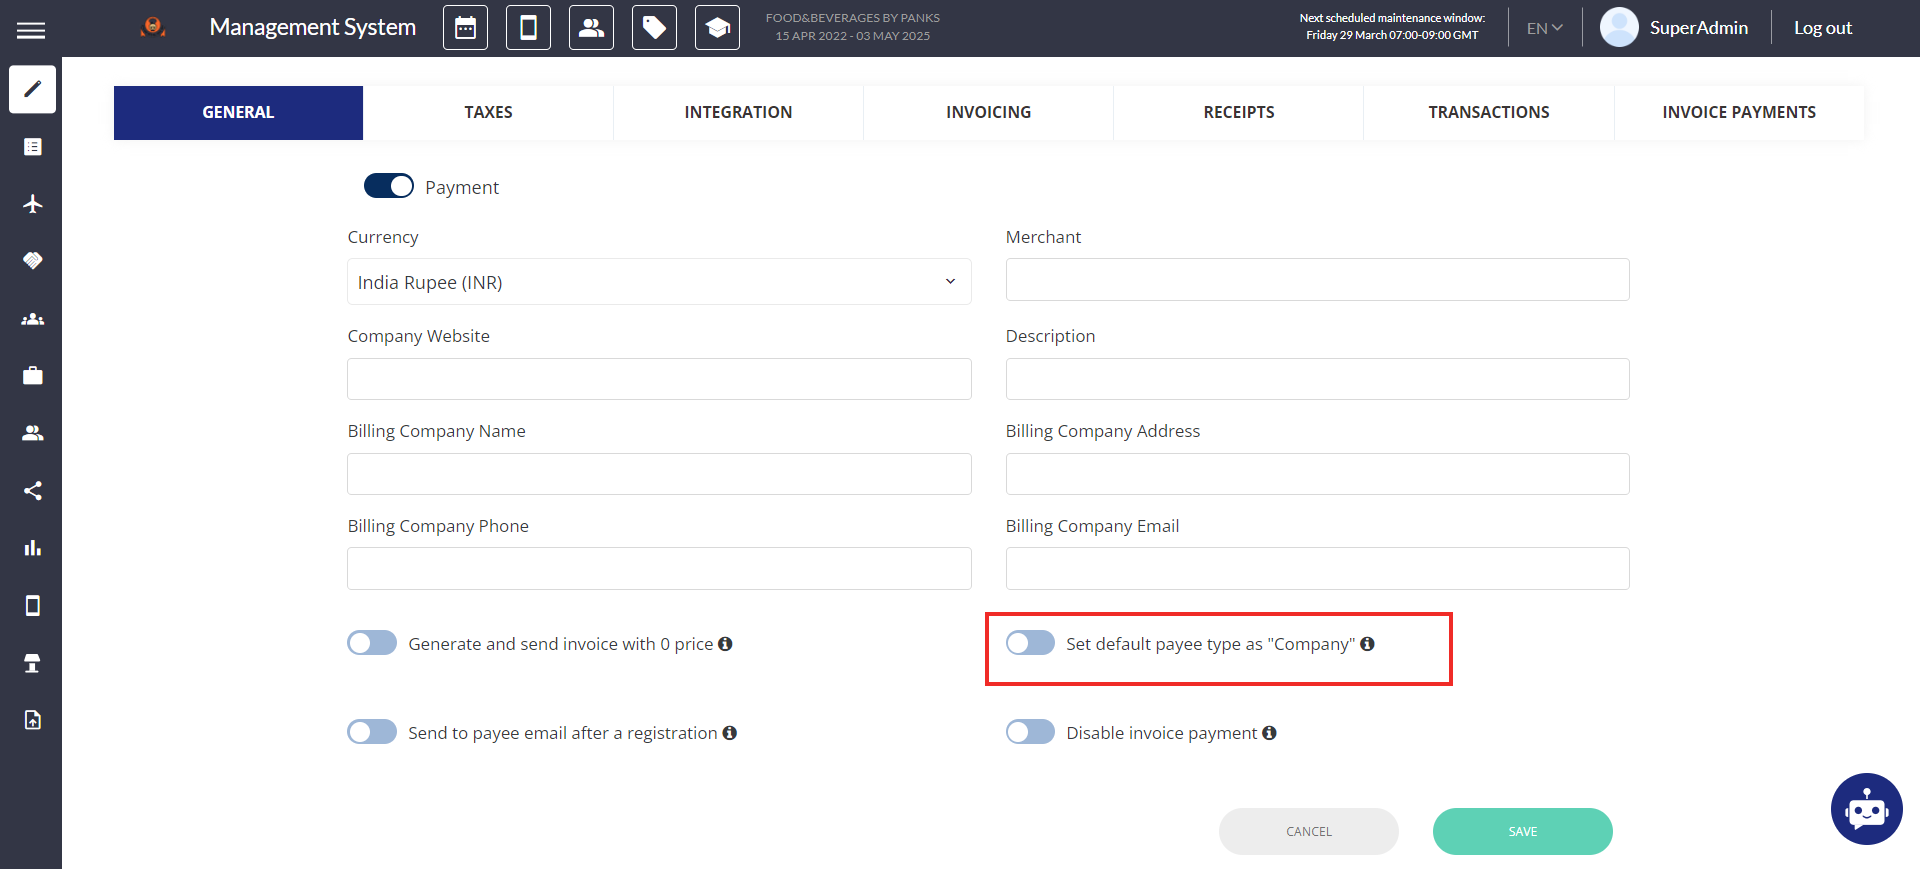Expand the Currency dropdown
Image resolution: width=1920 pixels, height=869 pixels.
point(659,282)
